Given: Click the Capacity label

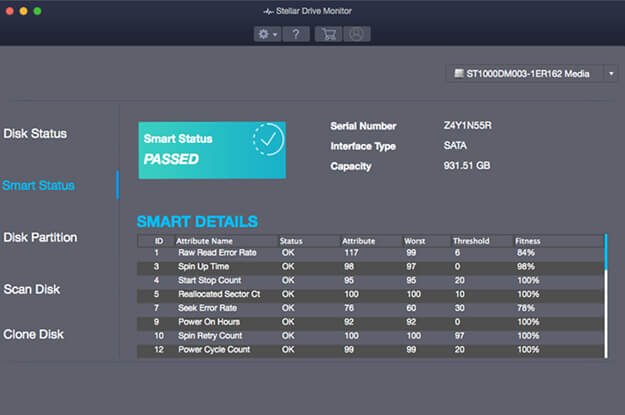Looking at the screenshot, I should click(x=351, y=166).
